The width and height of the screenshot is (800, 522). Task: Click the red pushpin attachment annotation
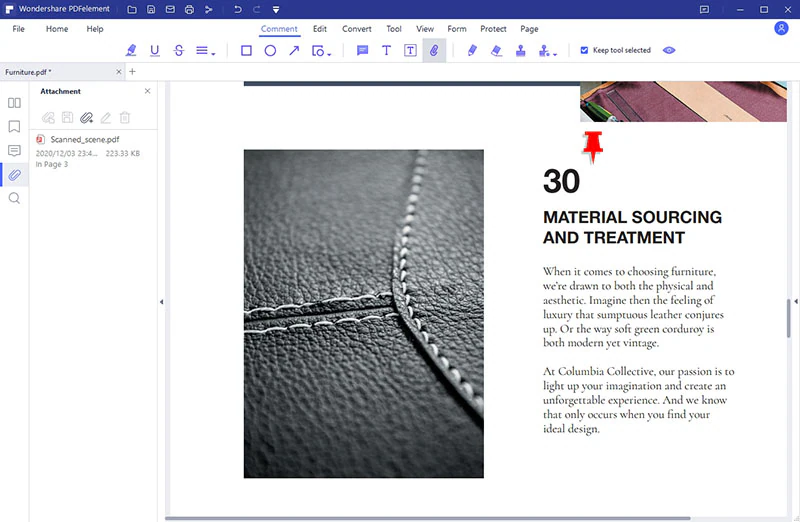593,146
